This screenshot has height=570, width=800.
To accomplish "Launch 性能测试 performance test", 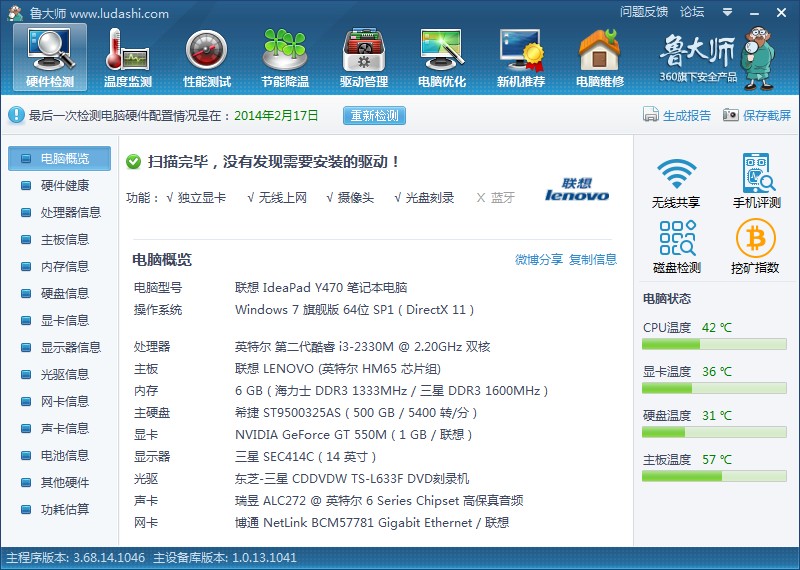I will click(x=207, y=57).
